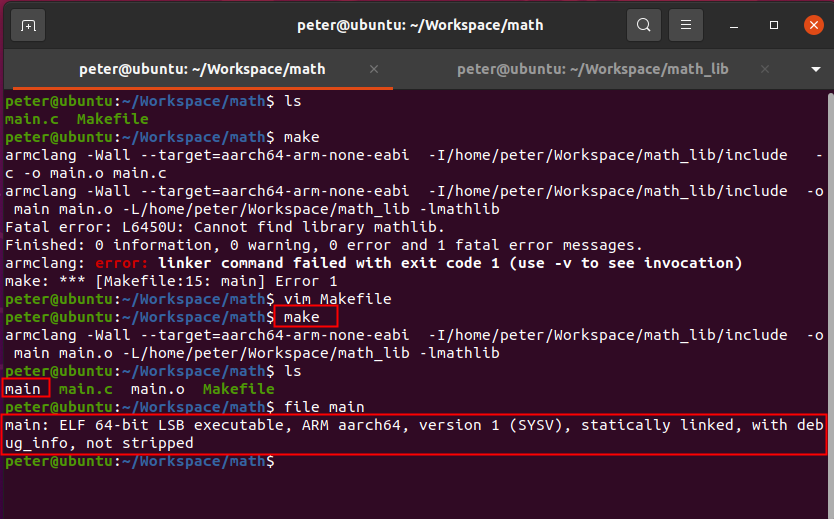This screenshot has width=834, height=519.
Task: Click the window title in the header bar
Action: [420, 25]
